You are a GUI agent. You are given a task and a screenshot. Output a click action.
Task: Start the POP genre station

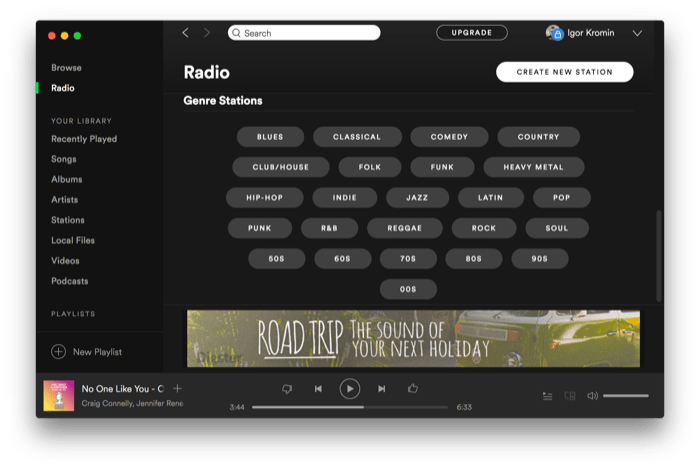pyautogui.click(x=562, y=197)
